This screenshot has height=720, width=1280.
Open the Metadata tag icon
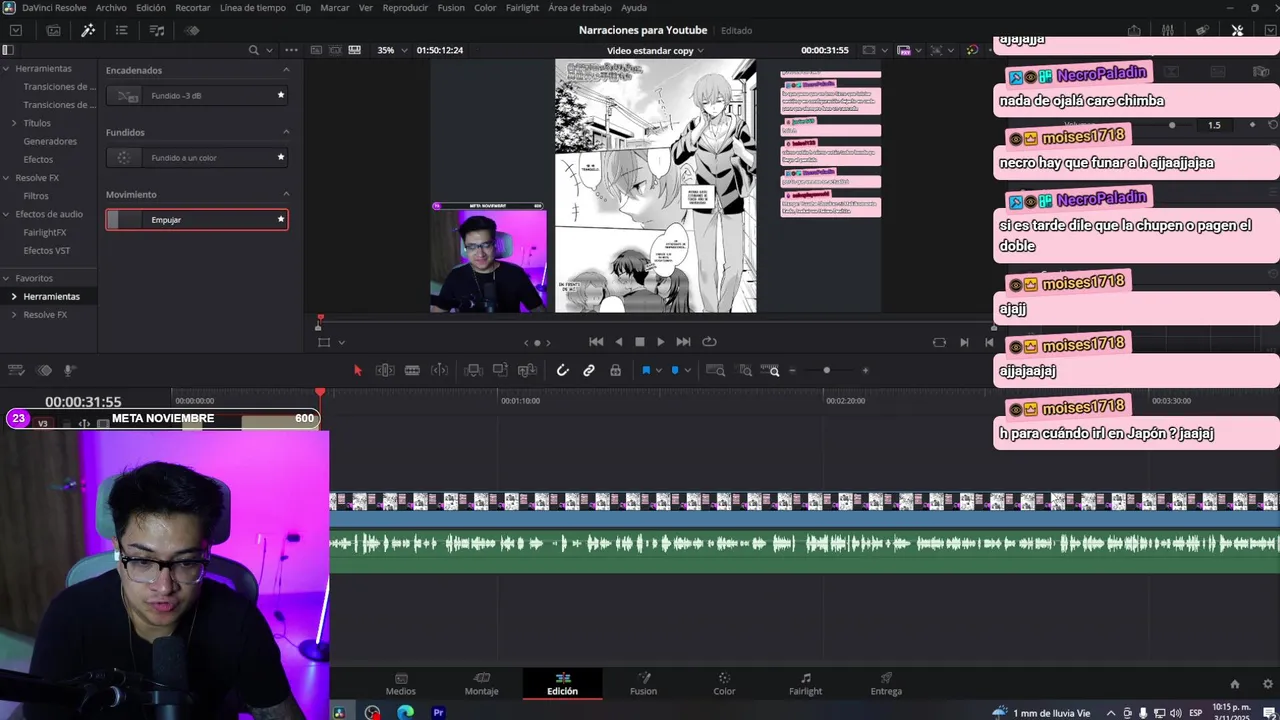pyautogui.click(x=1202, y=30)
